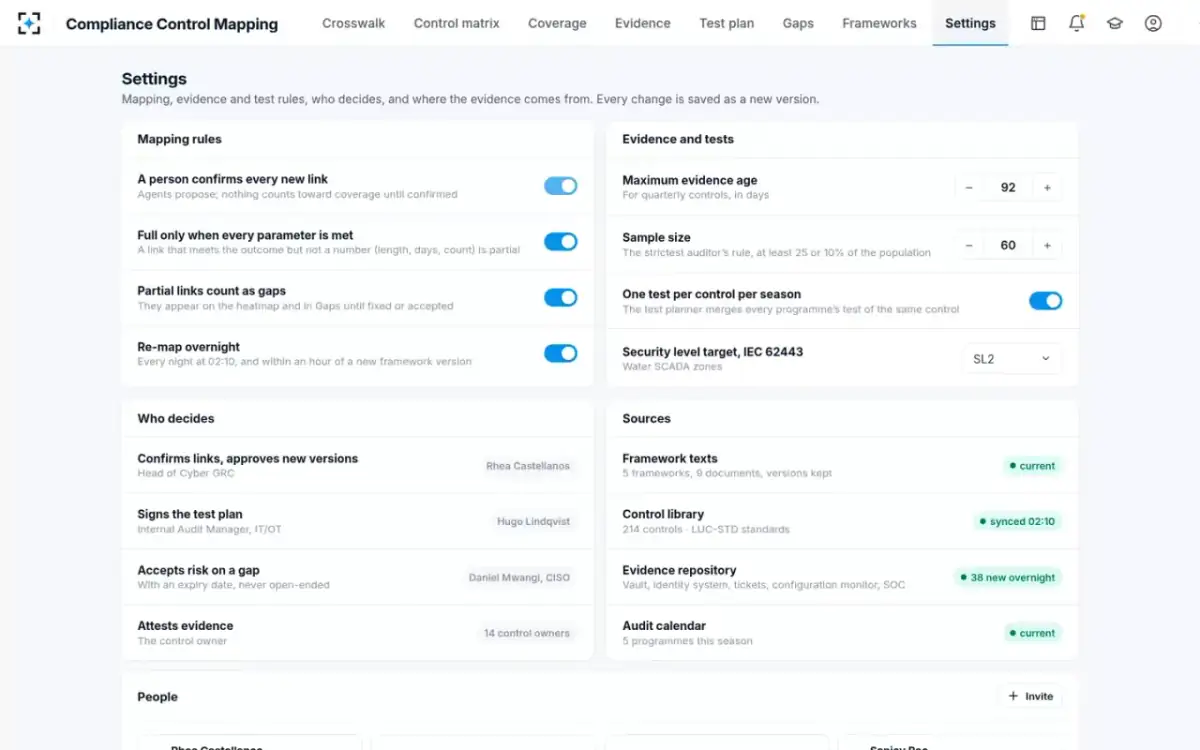Click the Invite button in People
1200x750 pixels.
pos(1030,696)
